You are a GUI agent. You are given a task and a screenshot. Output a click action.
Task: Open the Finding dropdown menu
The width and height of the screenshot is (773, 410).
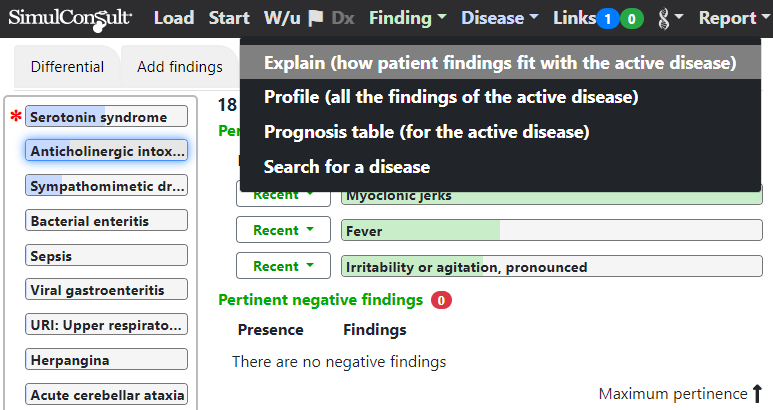(x=407, y=18)
